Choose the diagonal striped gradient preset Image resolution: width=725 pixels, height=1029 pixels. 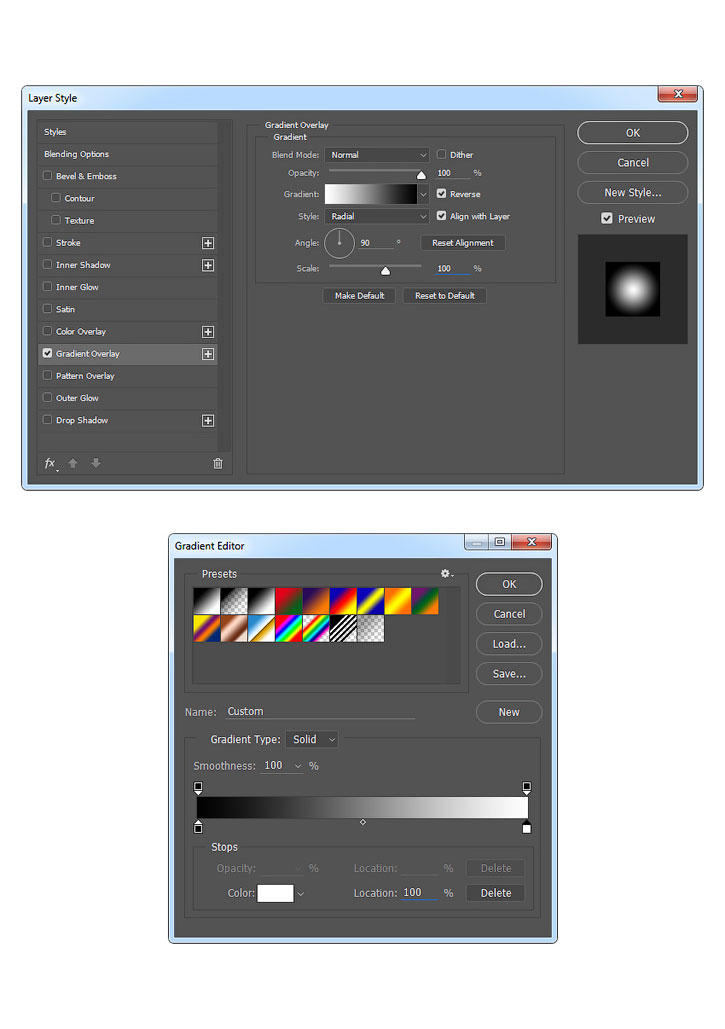point(343,629)
